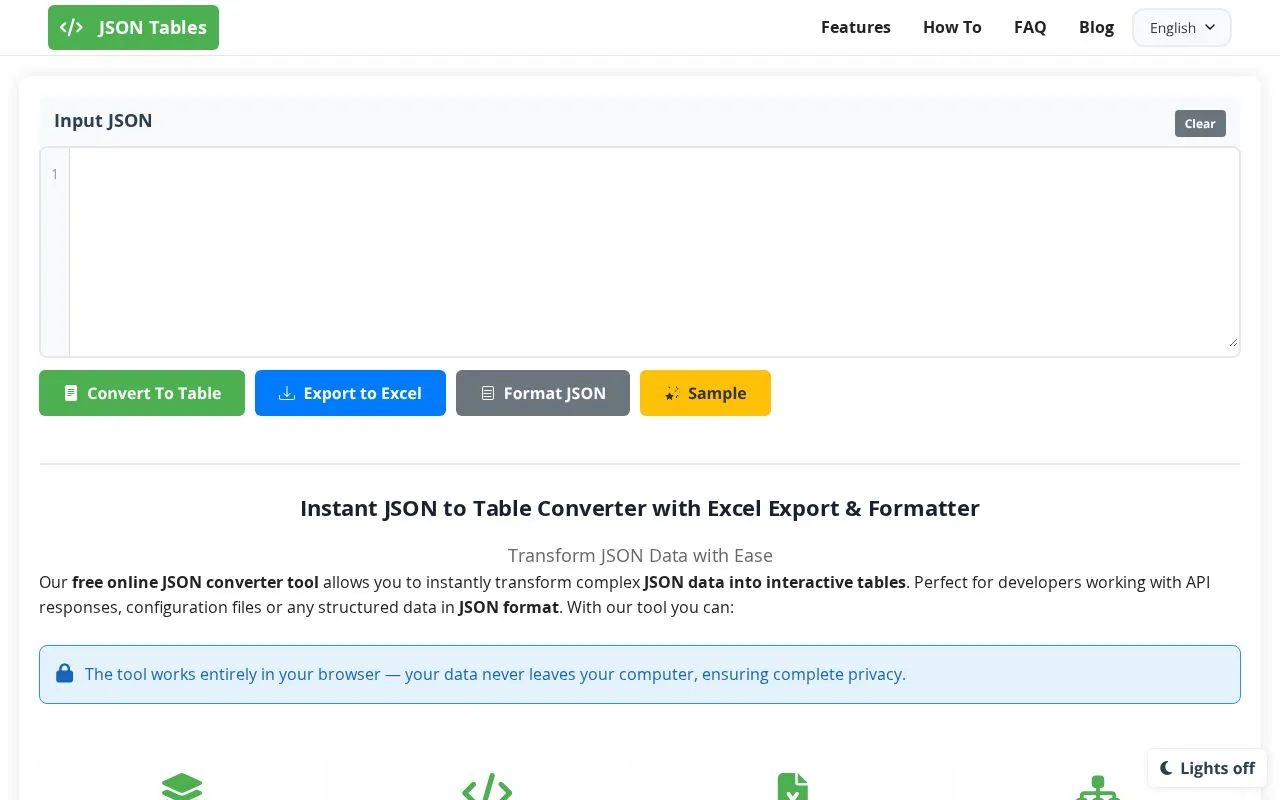Toggle Lights off dark mode
Screen dimensions: 1280x800
point(1207,768)
